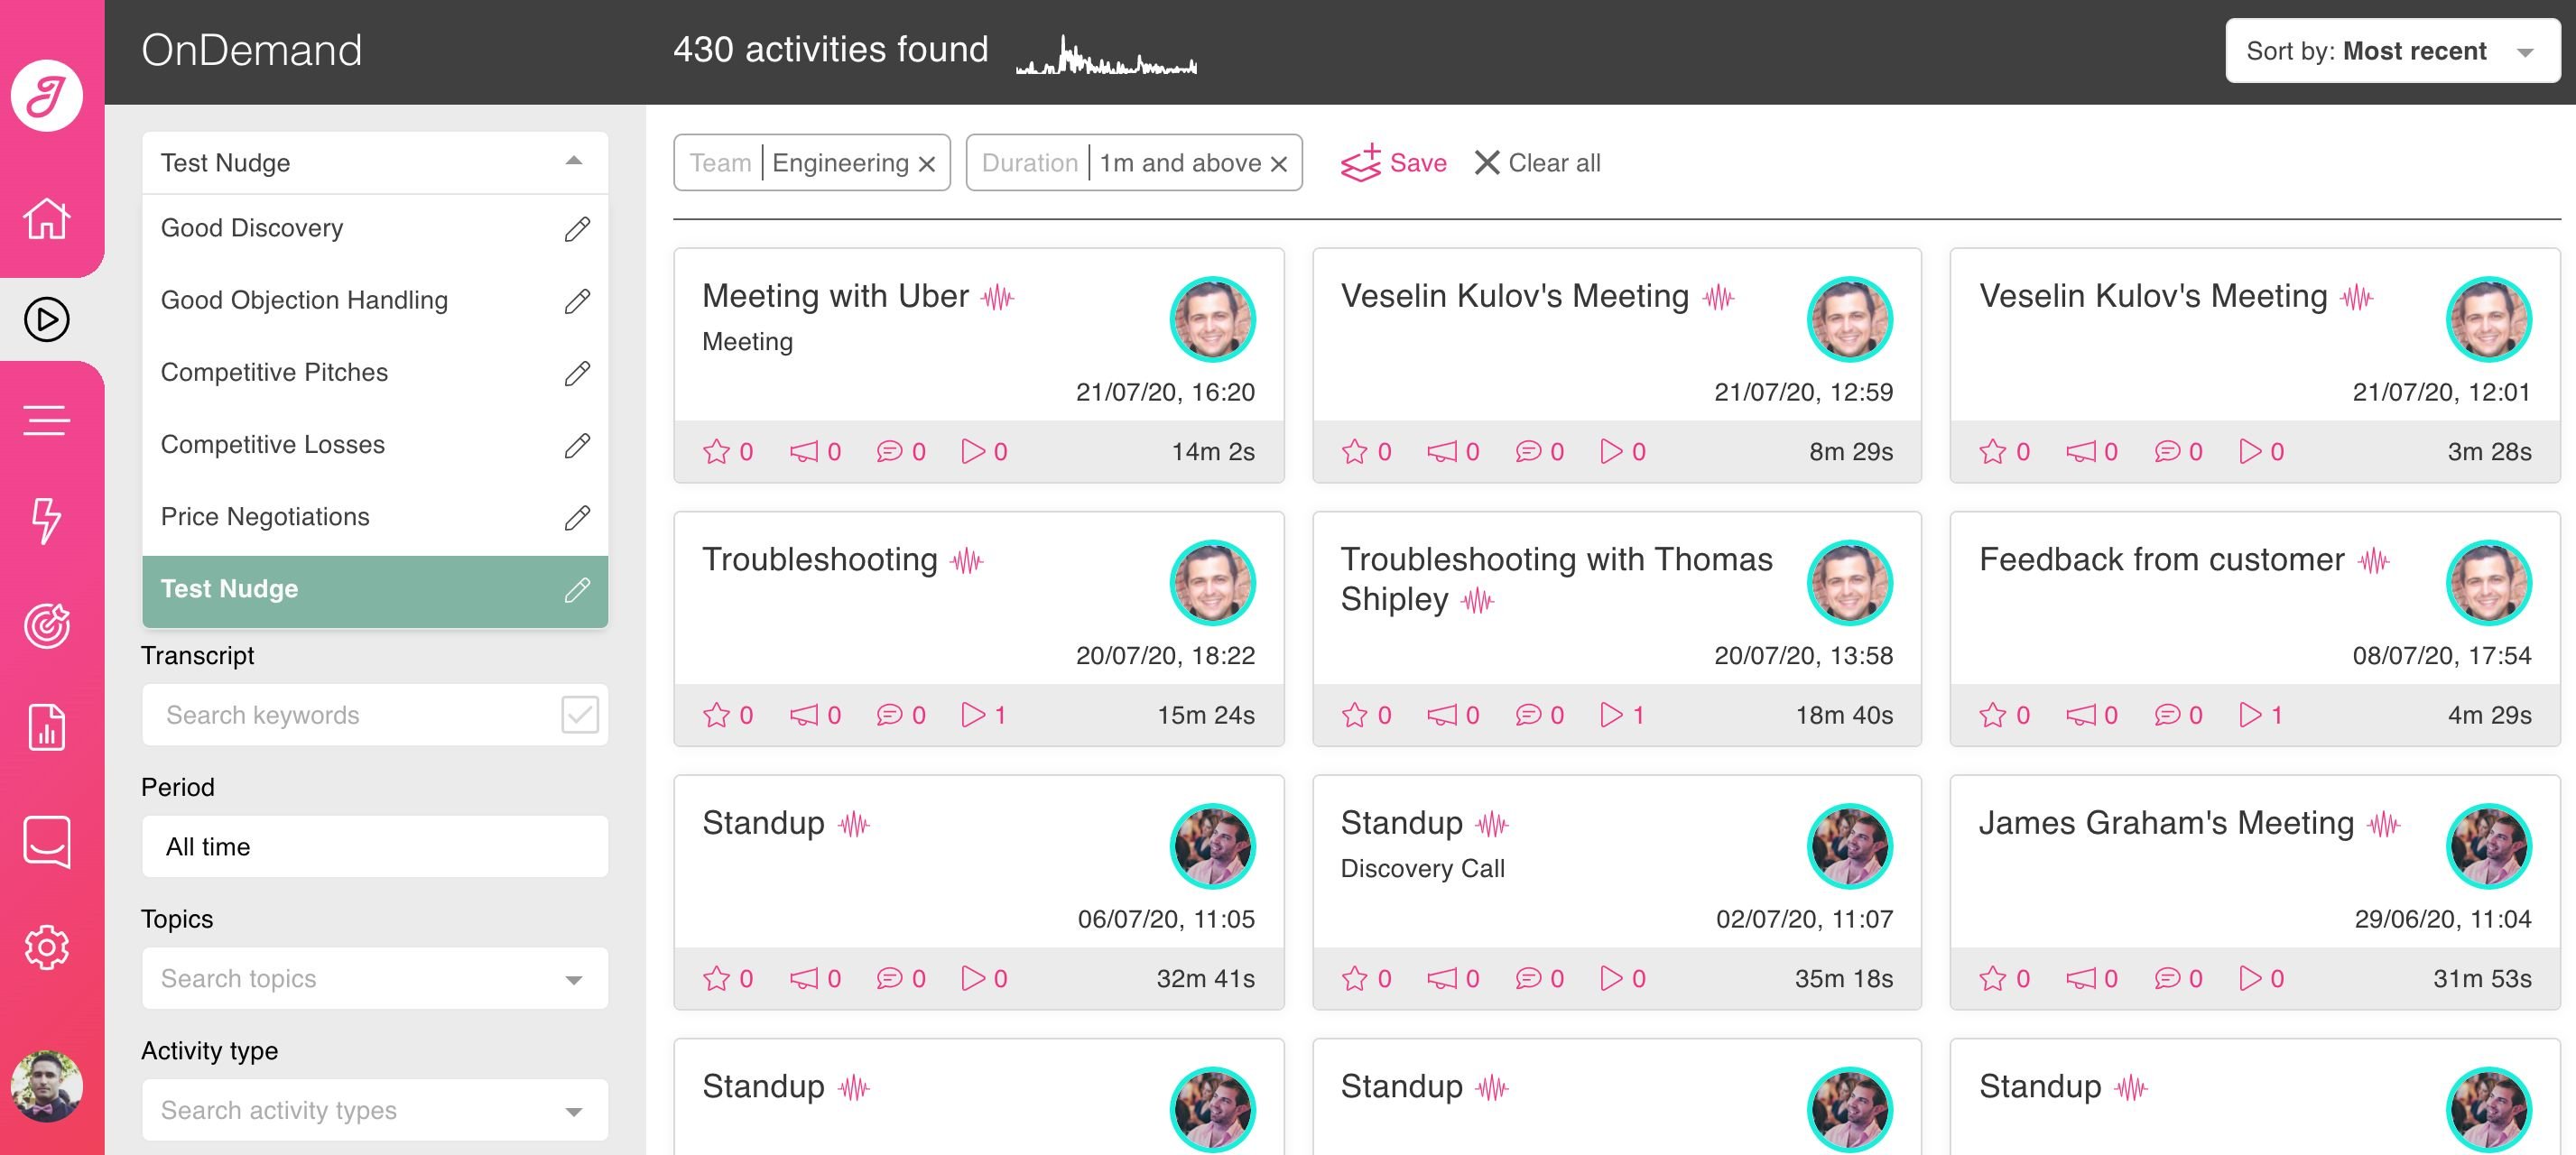Click avatar on Meeting with Uber card

1212,319
